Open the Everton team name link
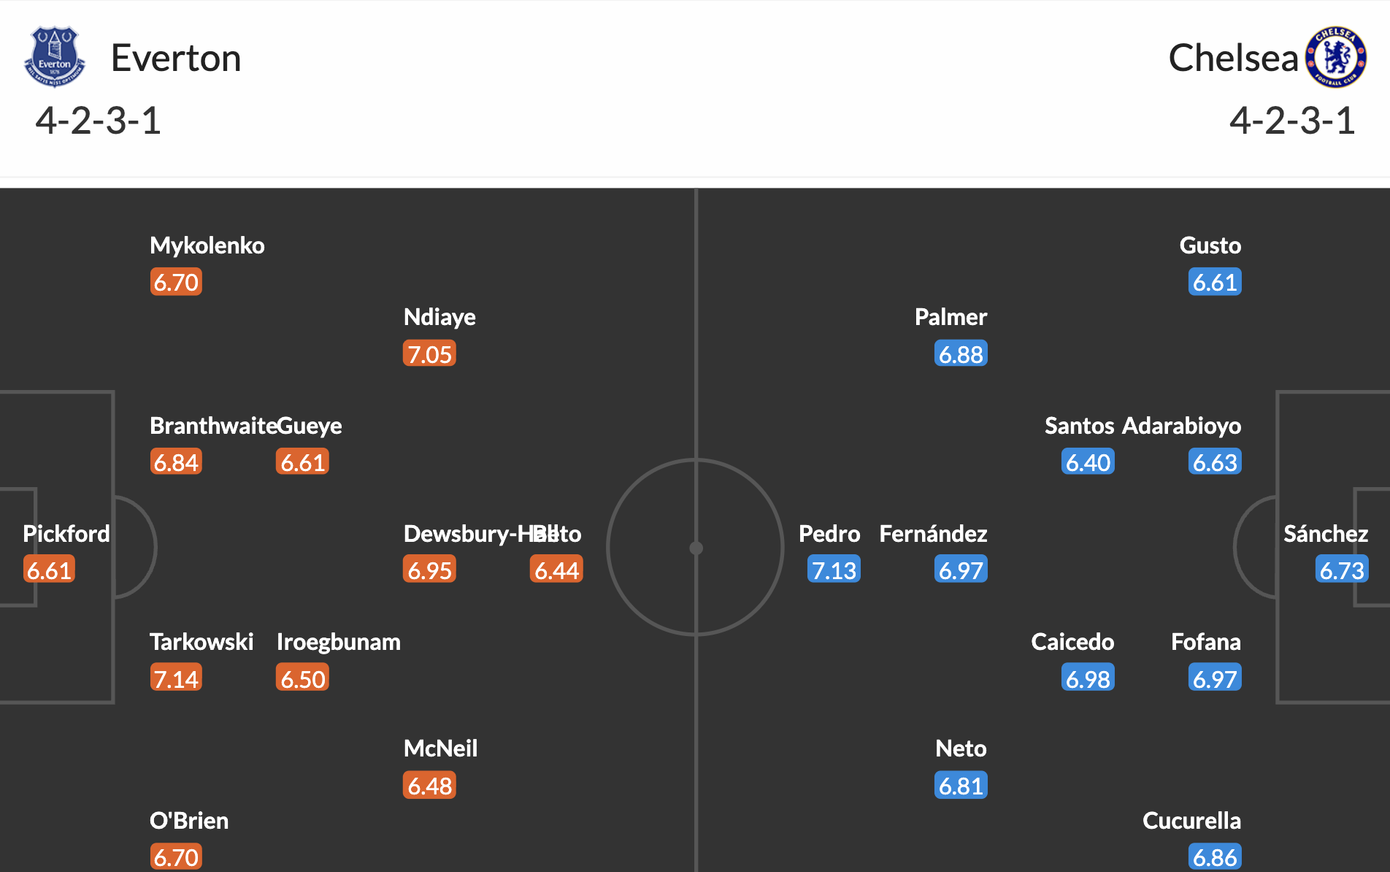 coord(176,58)
